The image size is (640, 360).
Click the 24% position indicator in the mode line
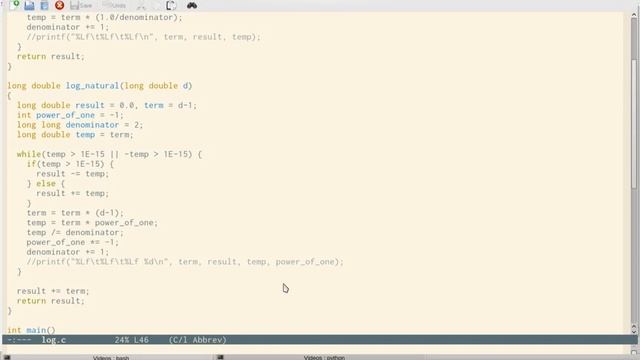122,340
